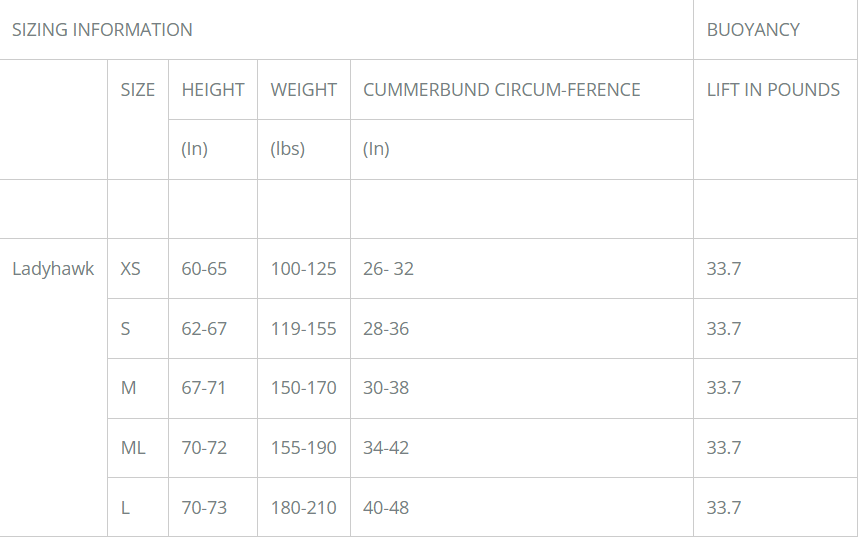Click the 67-71 height value
858x537 pixels.
[204, 388]
